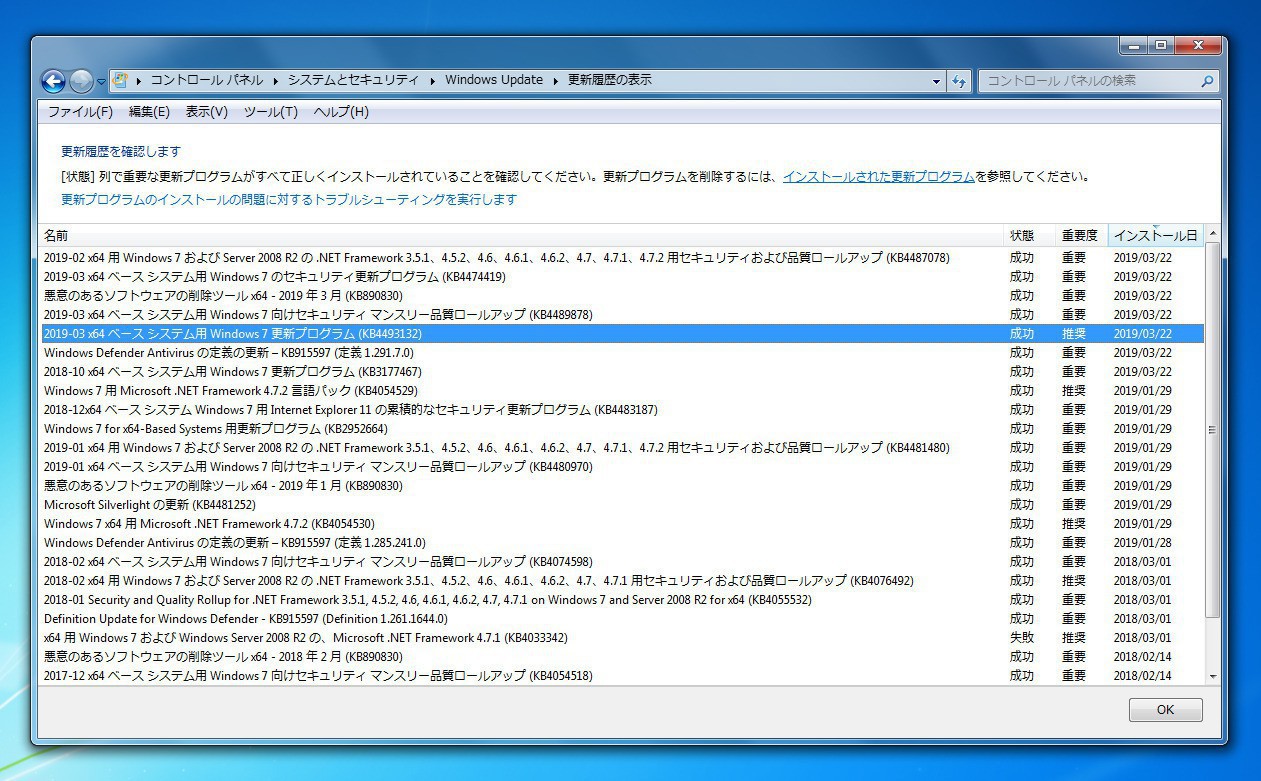Refresh the page with the refresh icon
Viewport: 1261px width, 781px height.
959,81
